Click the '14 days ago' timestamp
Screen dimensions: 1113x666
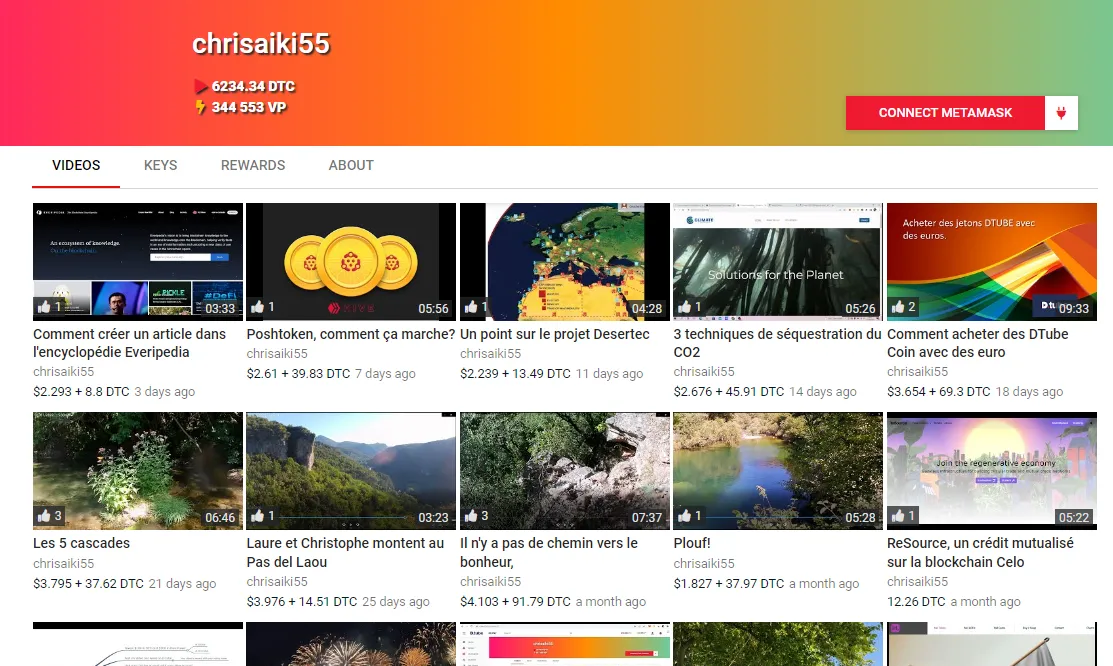coord(823,391)
